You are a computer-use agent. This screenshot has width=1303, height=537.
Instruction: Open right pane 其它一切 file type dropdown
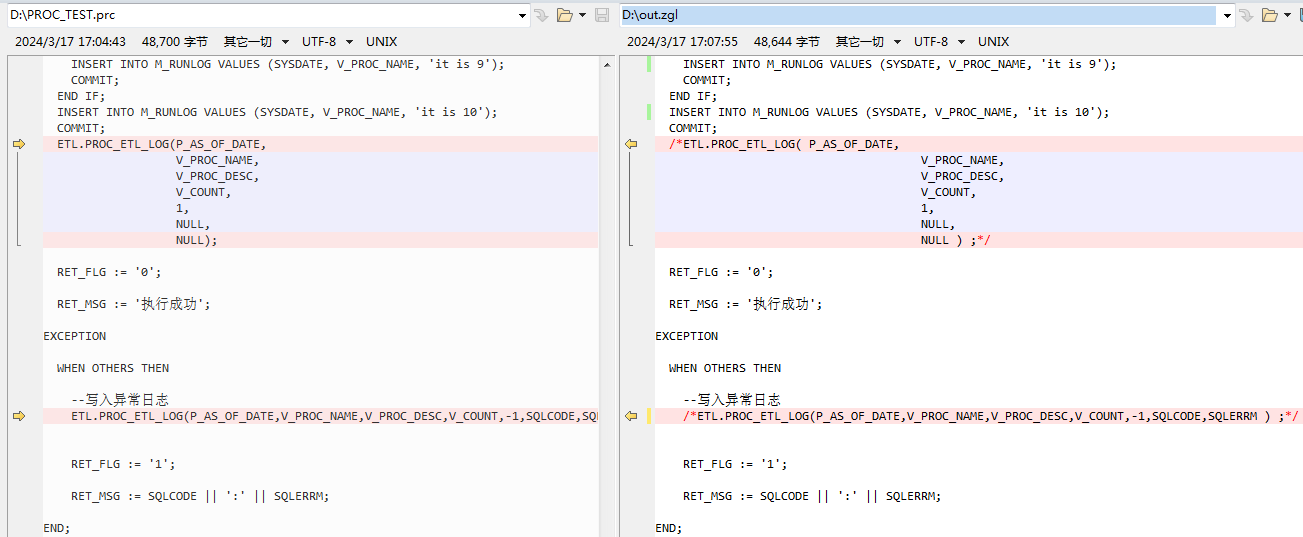coord(868,41)
